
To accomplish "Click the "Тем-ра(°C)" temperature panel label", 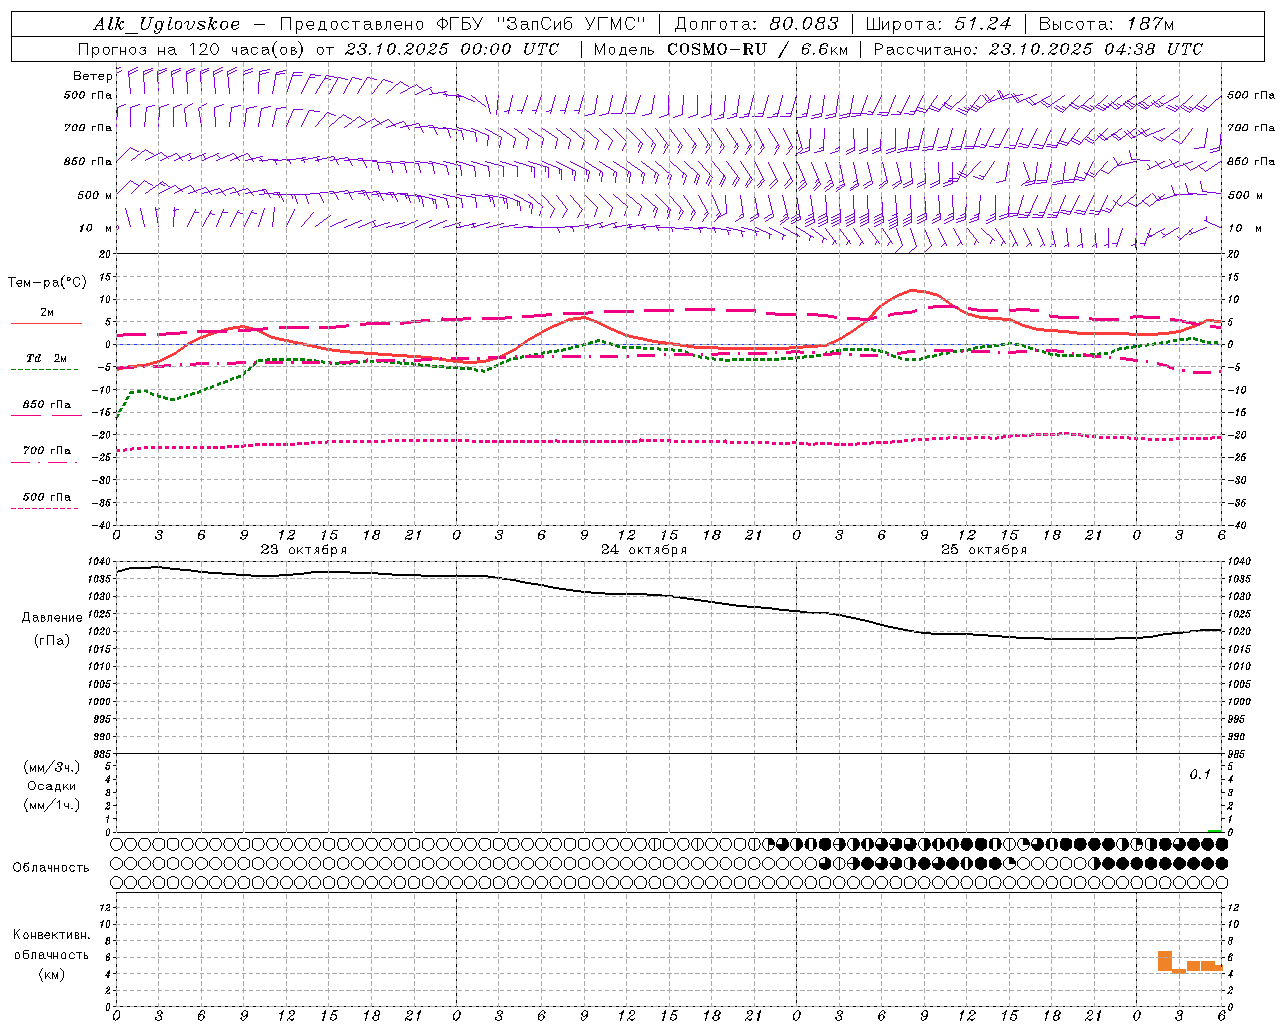I will click(x=47, y=283).
